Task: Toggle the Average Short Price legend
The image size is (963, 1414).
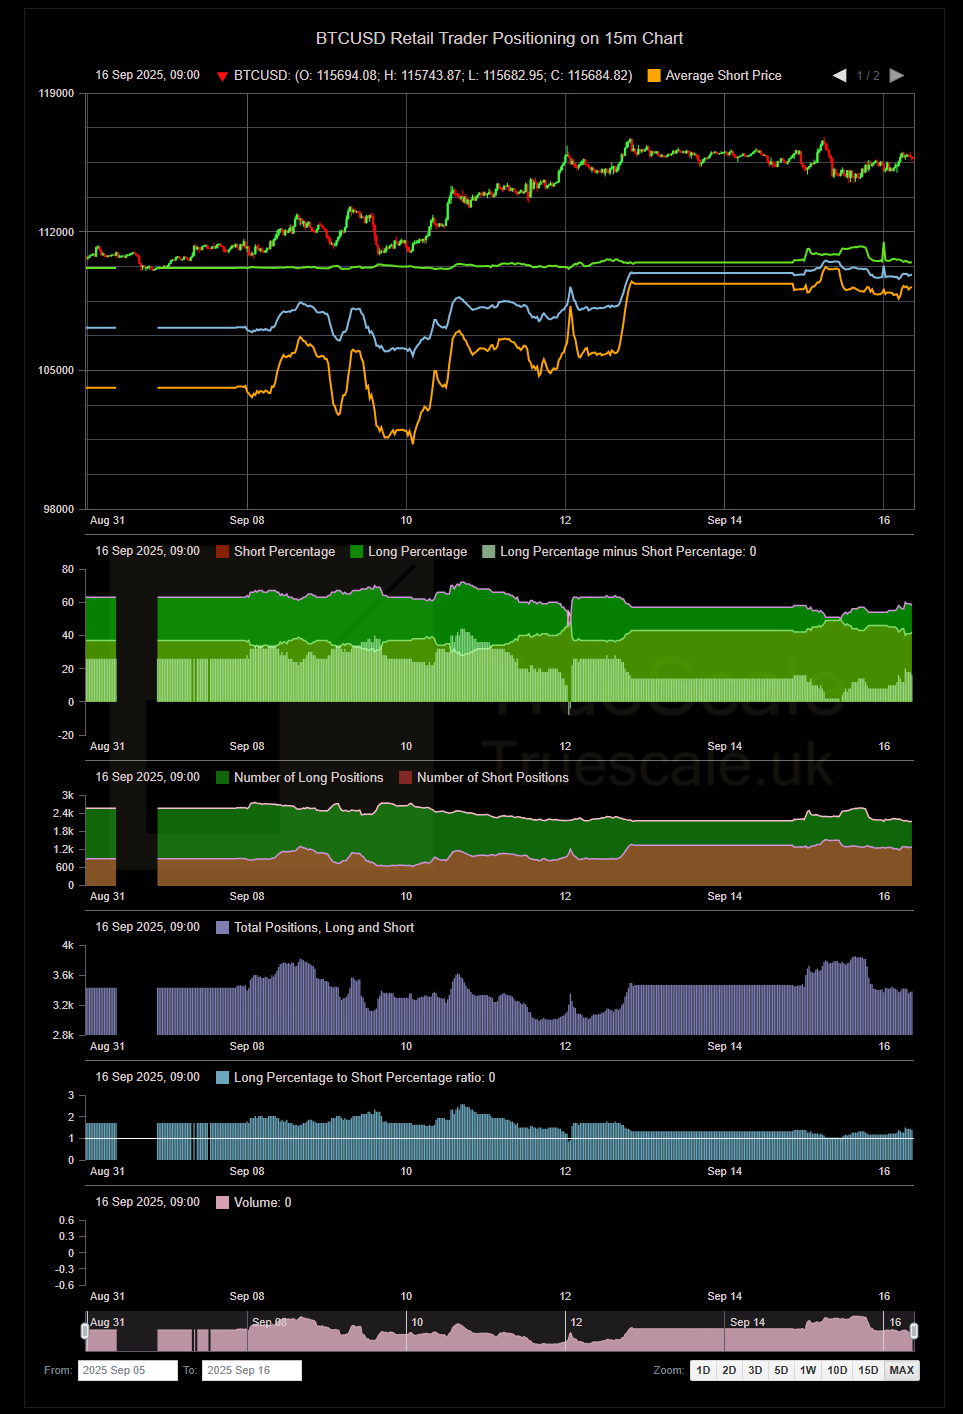Action: tap(654, 76)
